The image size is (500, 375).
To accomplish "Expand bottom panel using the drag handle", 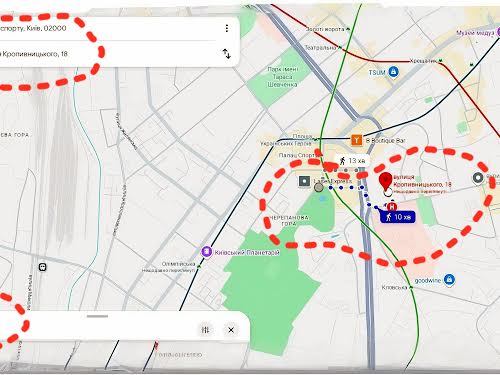I will 97,316.
